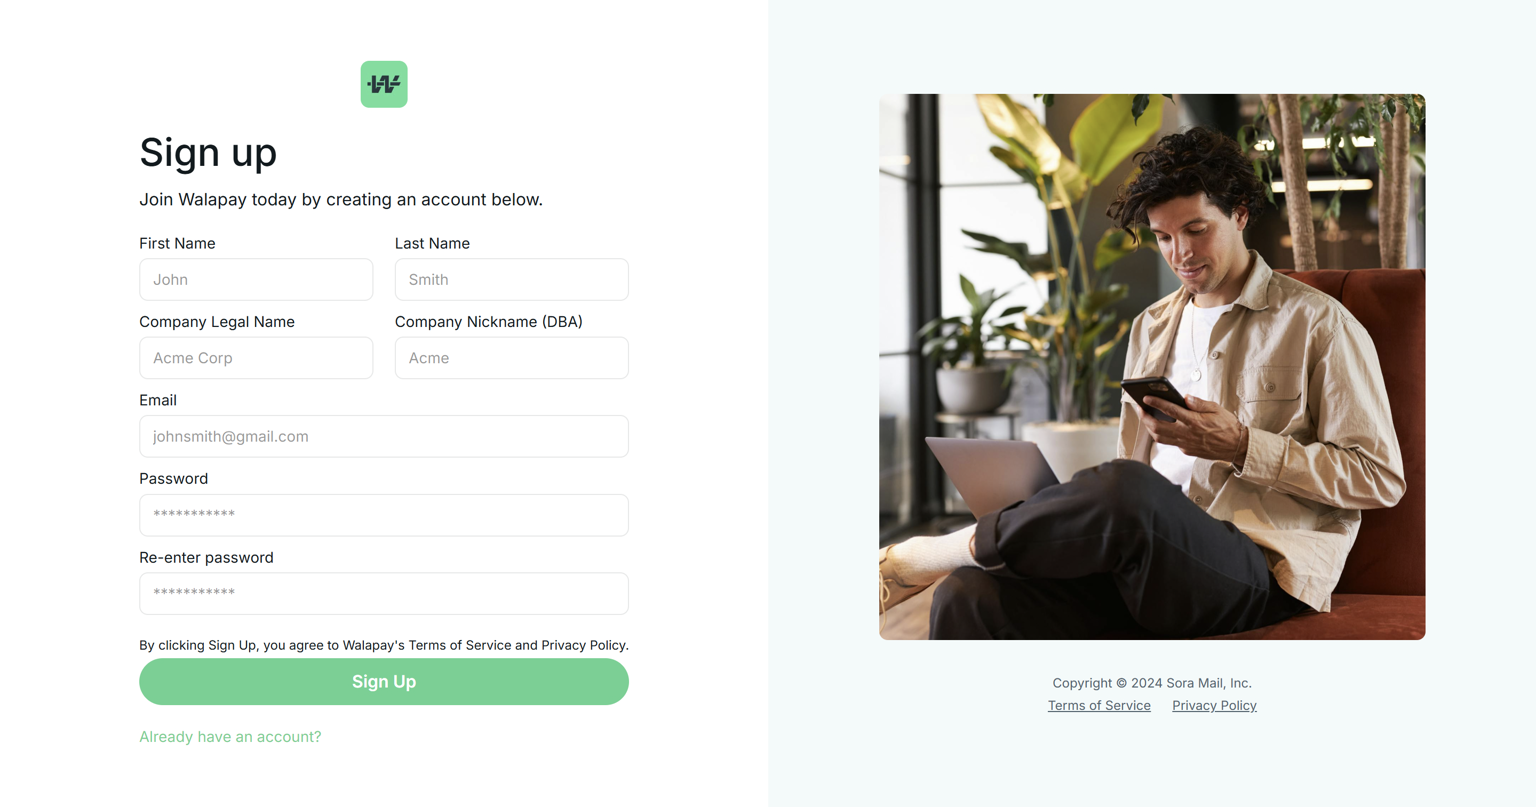Activate the Company Nickname box showing Acme
The image size is (1536, 807).
coord(512,358)
